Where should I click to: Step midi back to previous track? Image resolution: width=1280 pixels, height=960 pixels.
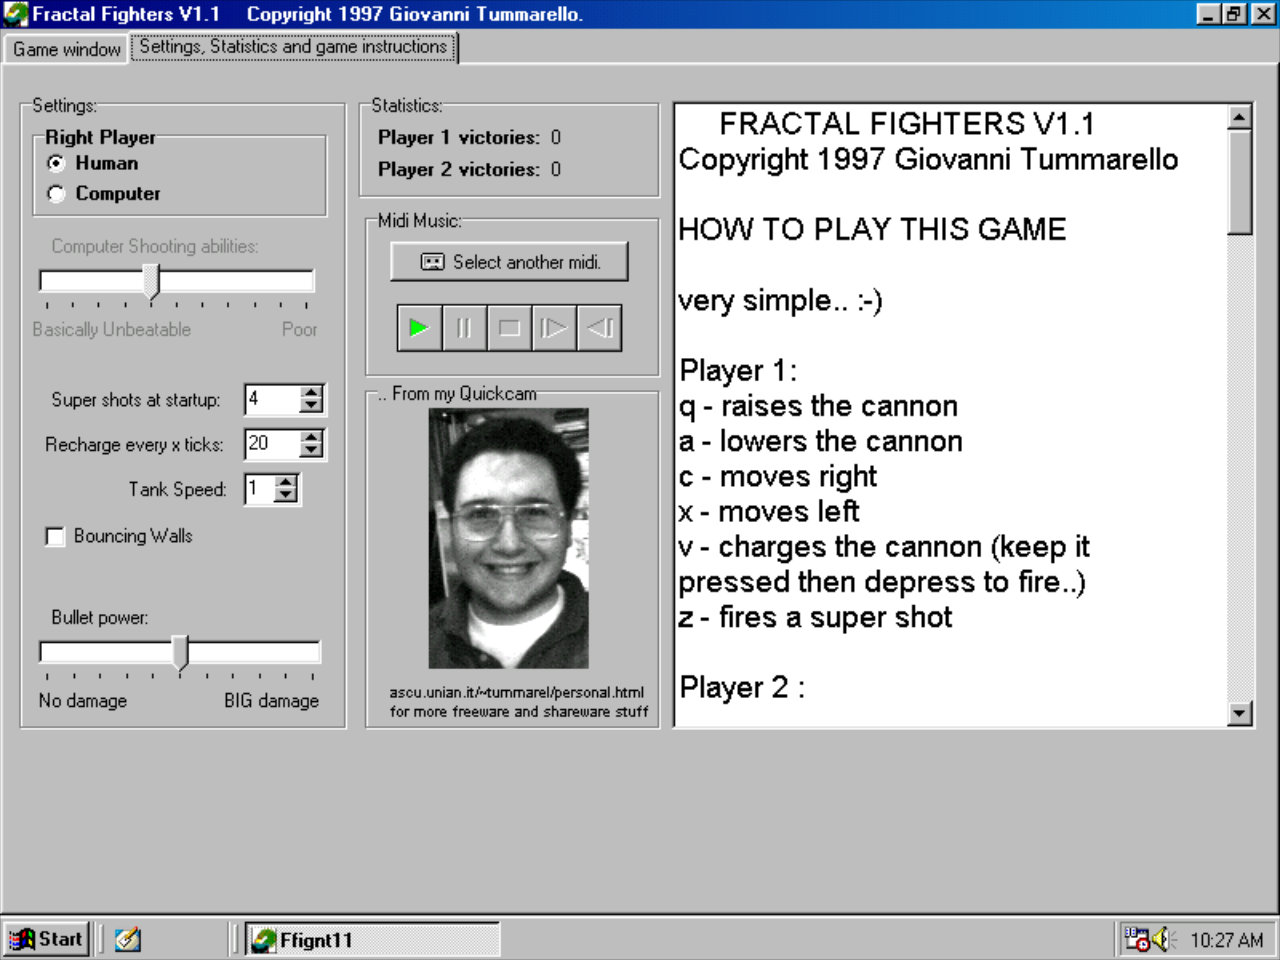tap(599, 328)
